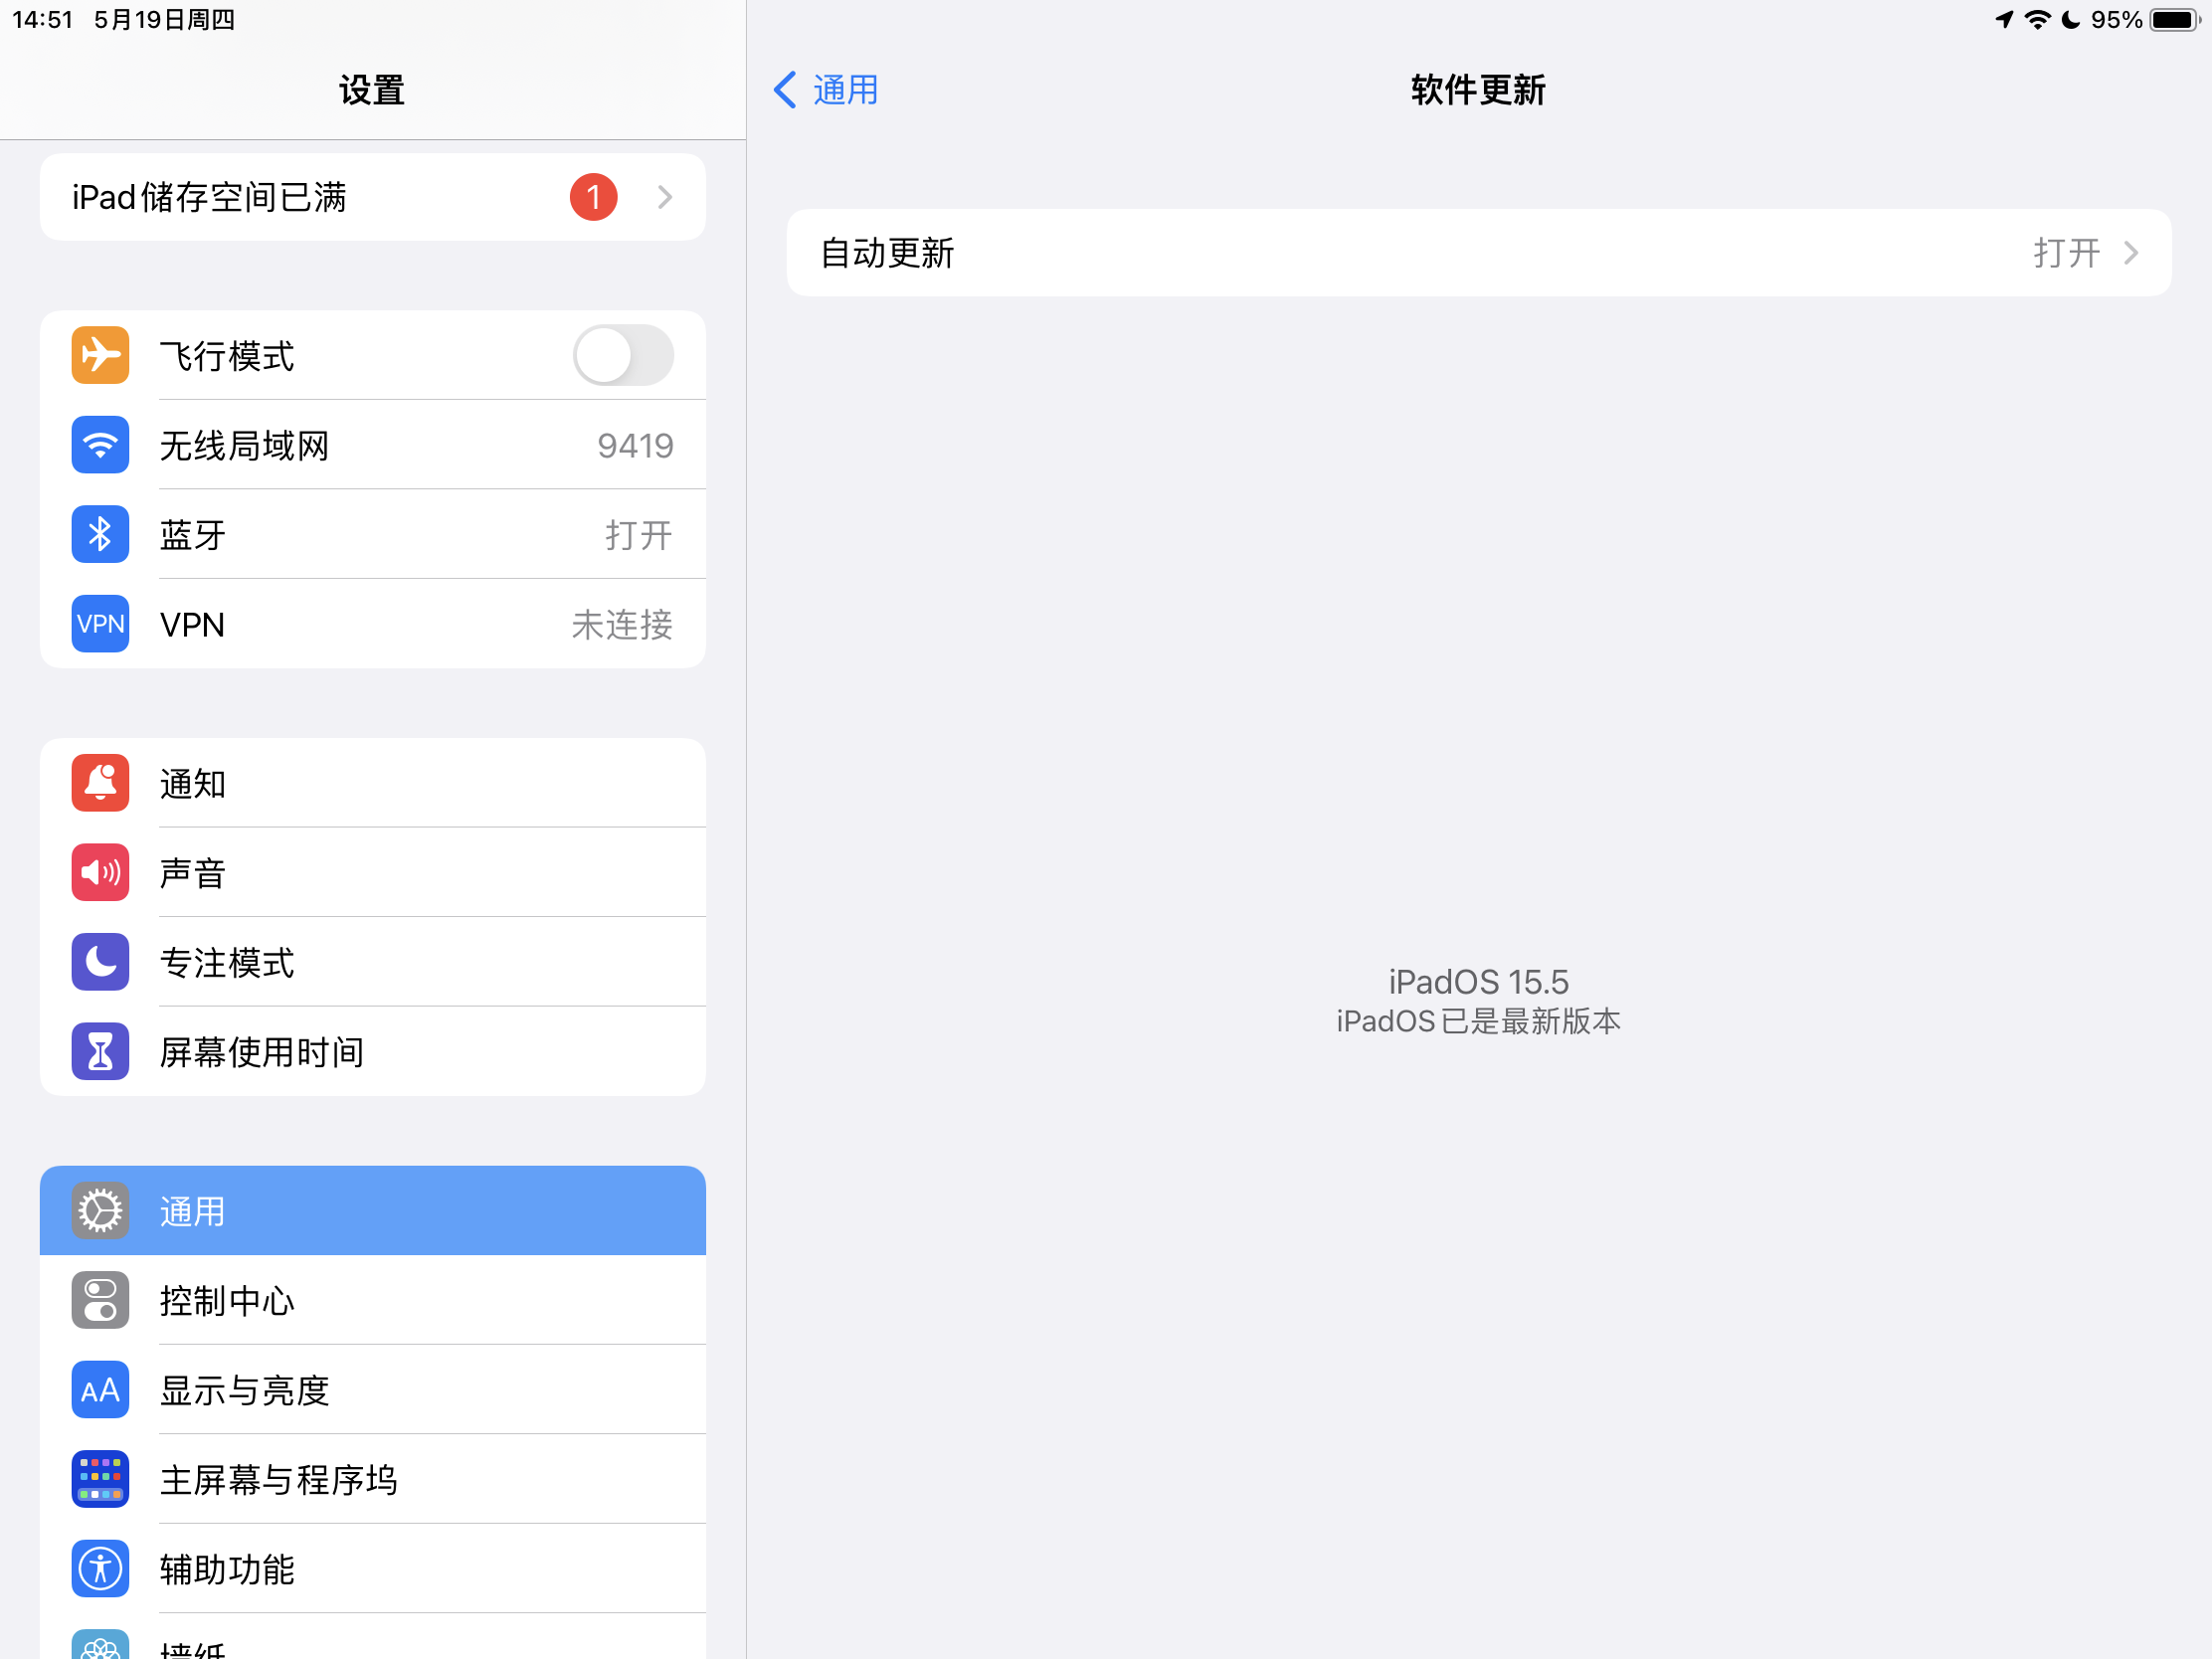Open 辅助功能 settings row

372,1569
